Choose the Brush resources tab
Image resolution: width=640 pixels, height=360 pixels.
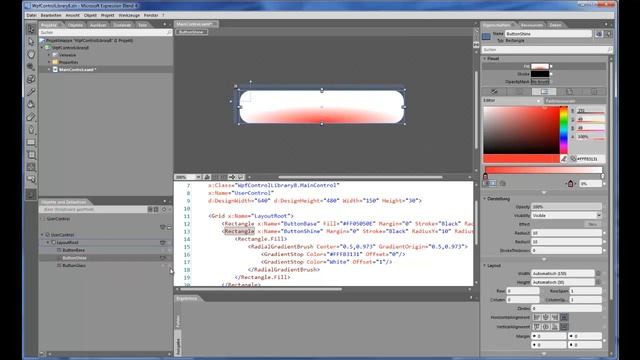(x=594, y=92)
